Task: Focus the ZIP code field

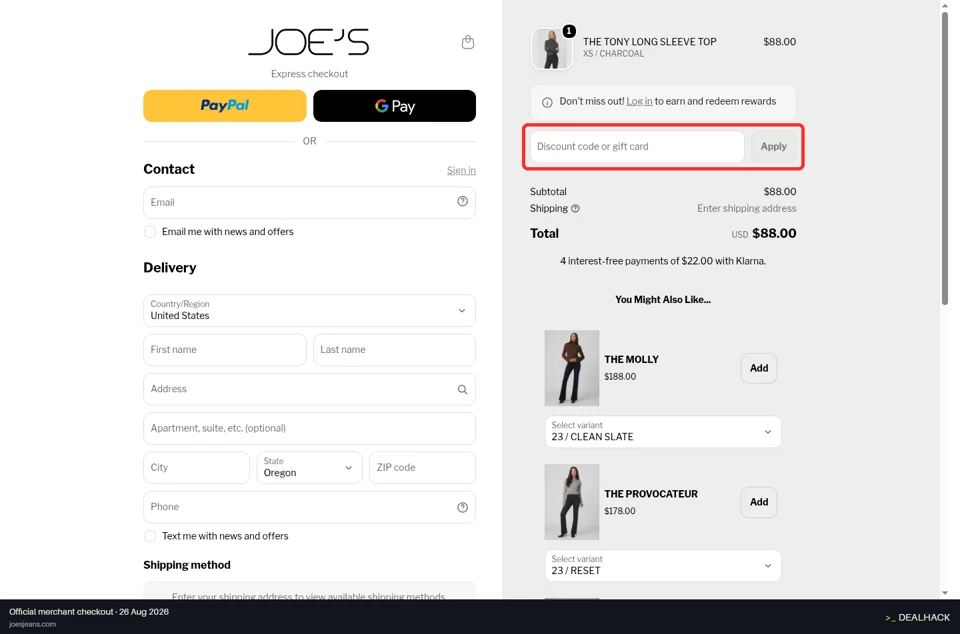Action: [422, 468]
